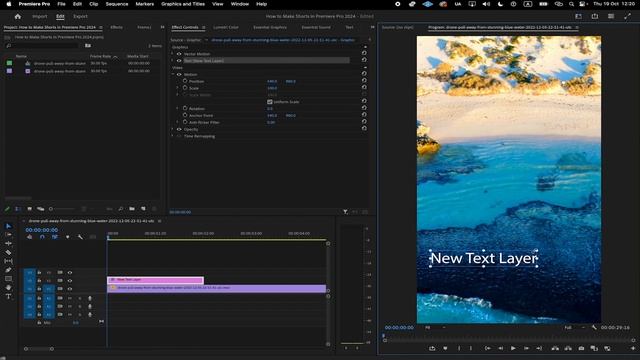
Task: Open Program monitor settings wrench
Action: 594,327
